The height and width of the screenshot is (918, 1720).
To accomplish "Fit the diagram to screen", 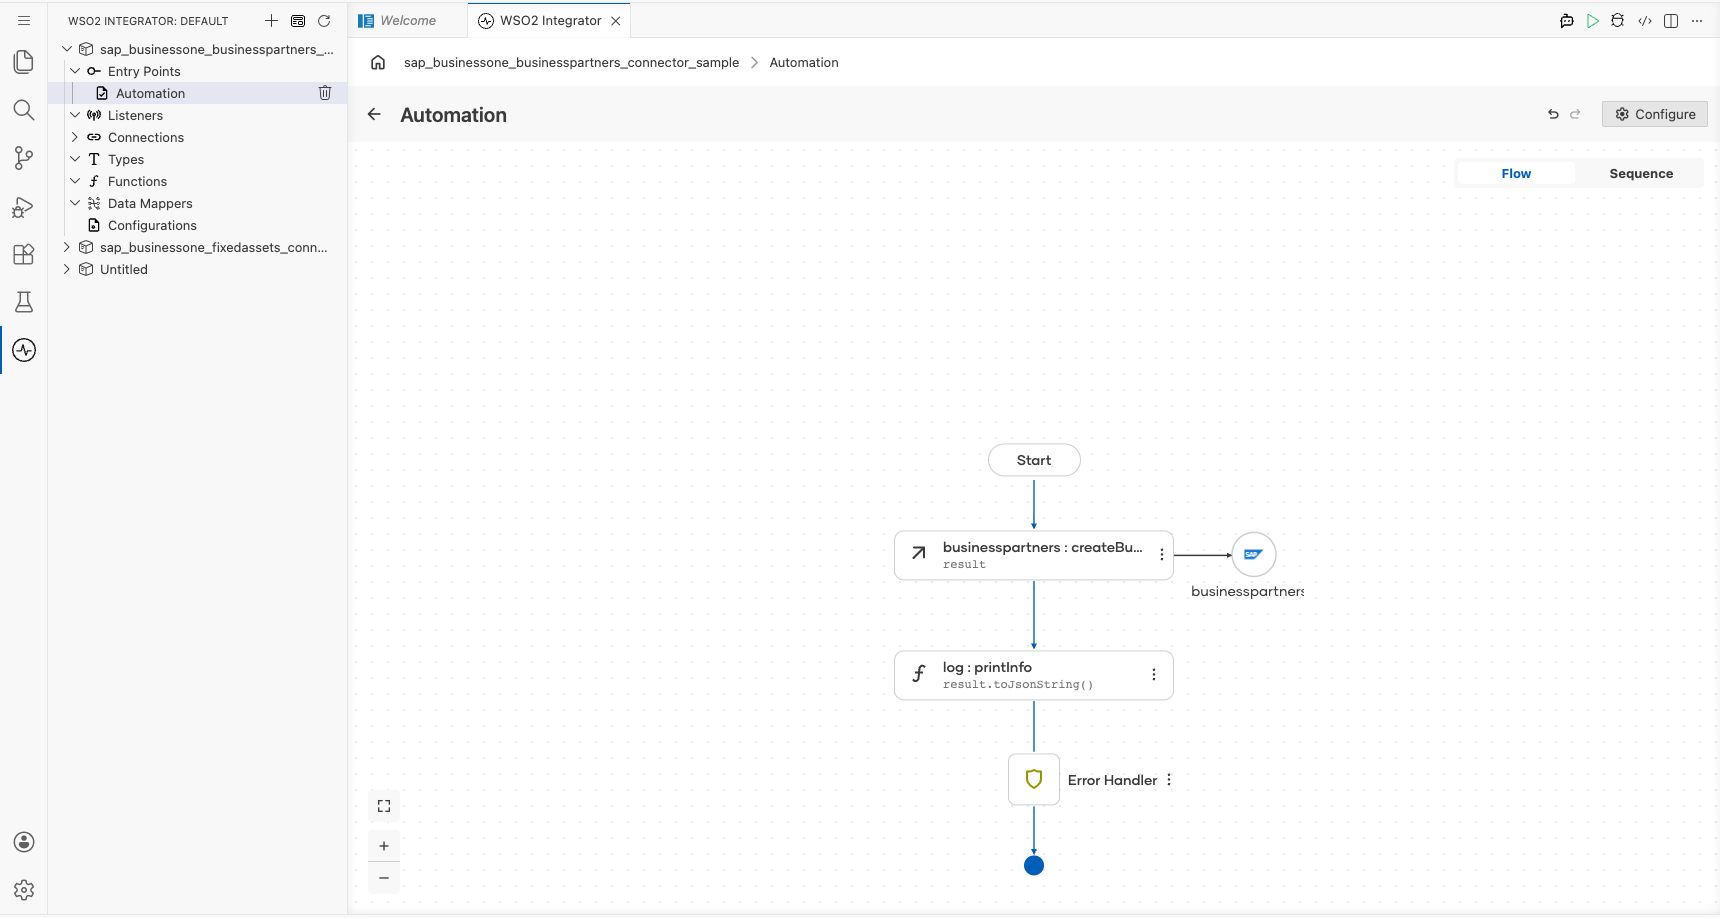I will (x=384, y=806).
